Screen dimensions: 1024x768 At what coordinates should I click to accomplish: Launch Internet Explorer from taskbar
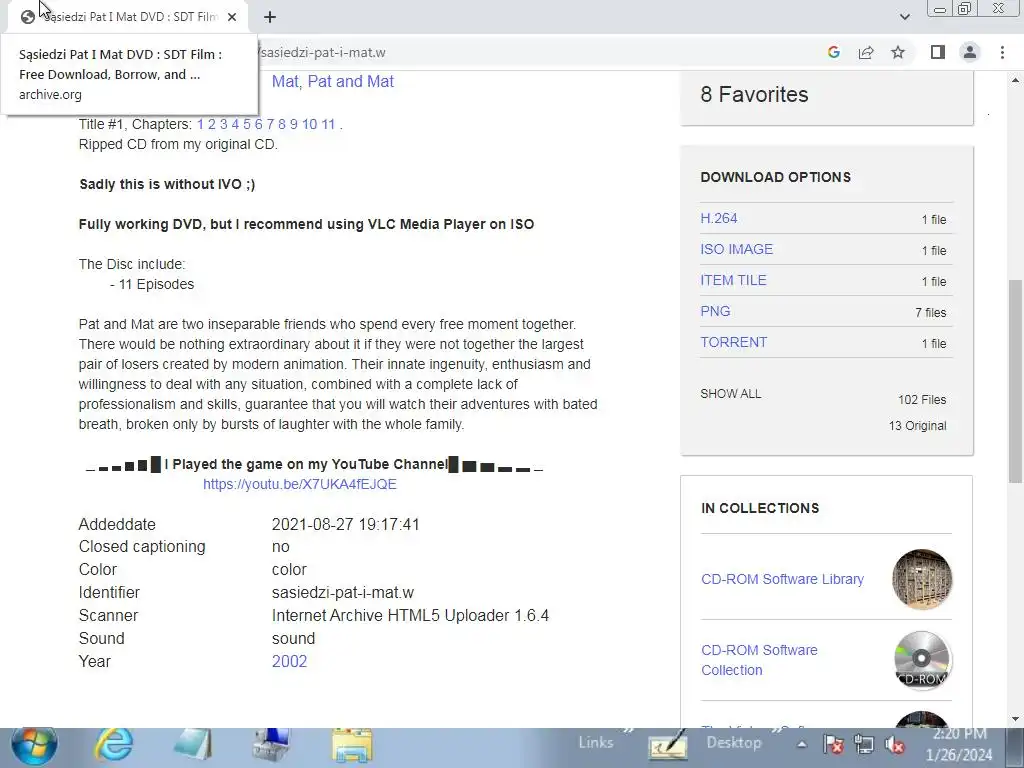click(x=114, y=745)
